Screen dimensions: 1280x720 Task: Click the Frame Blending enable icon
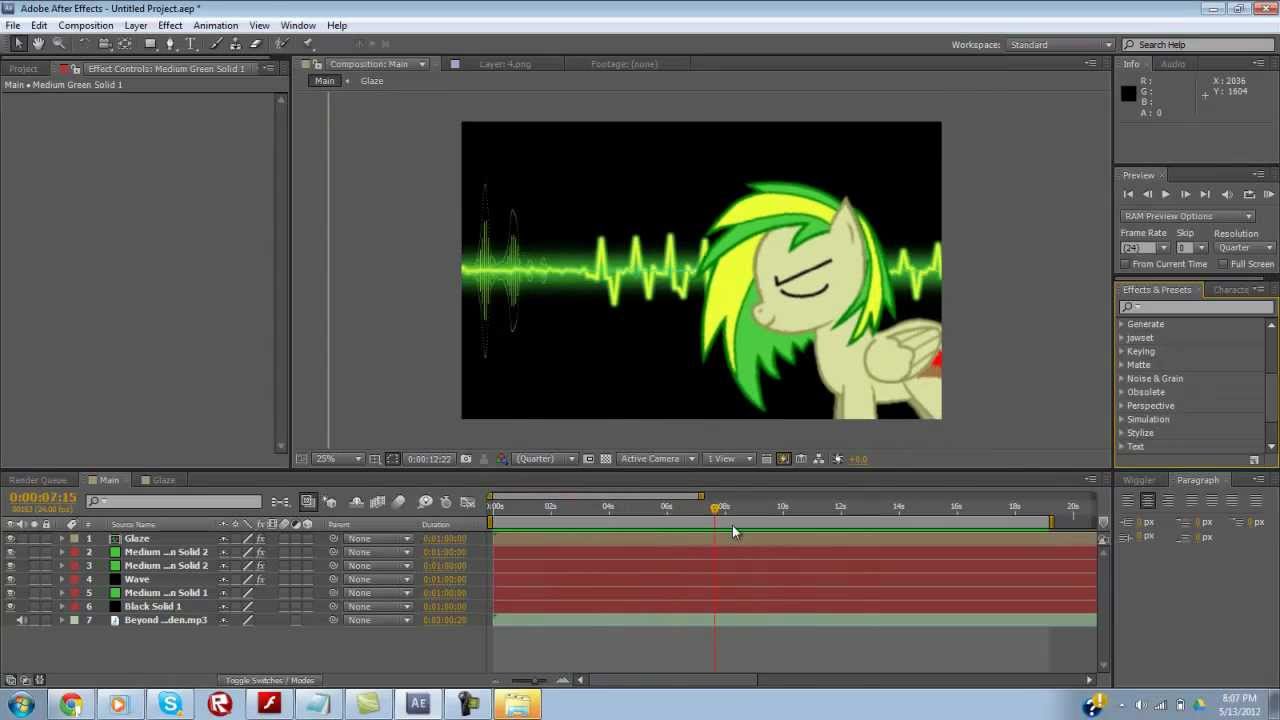point(377,502)
